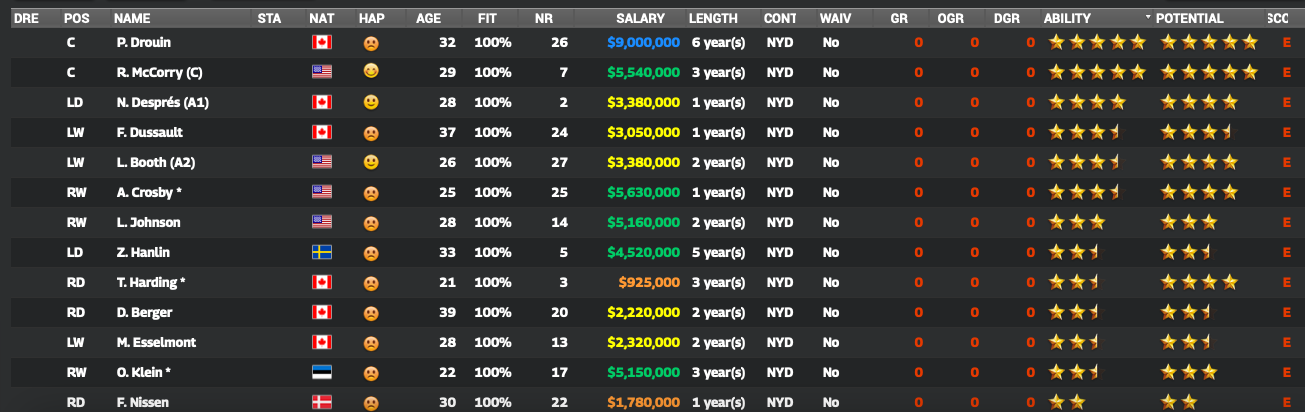Click O. Klein's Estonian flag icon
Viewport: 1305px width, 412px height.
coord(321,373)
